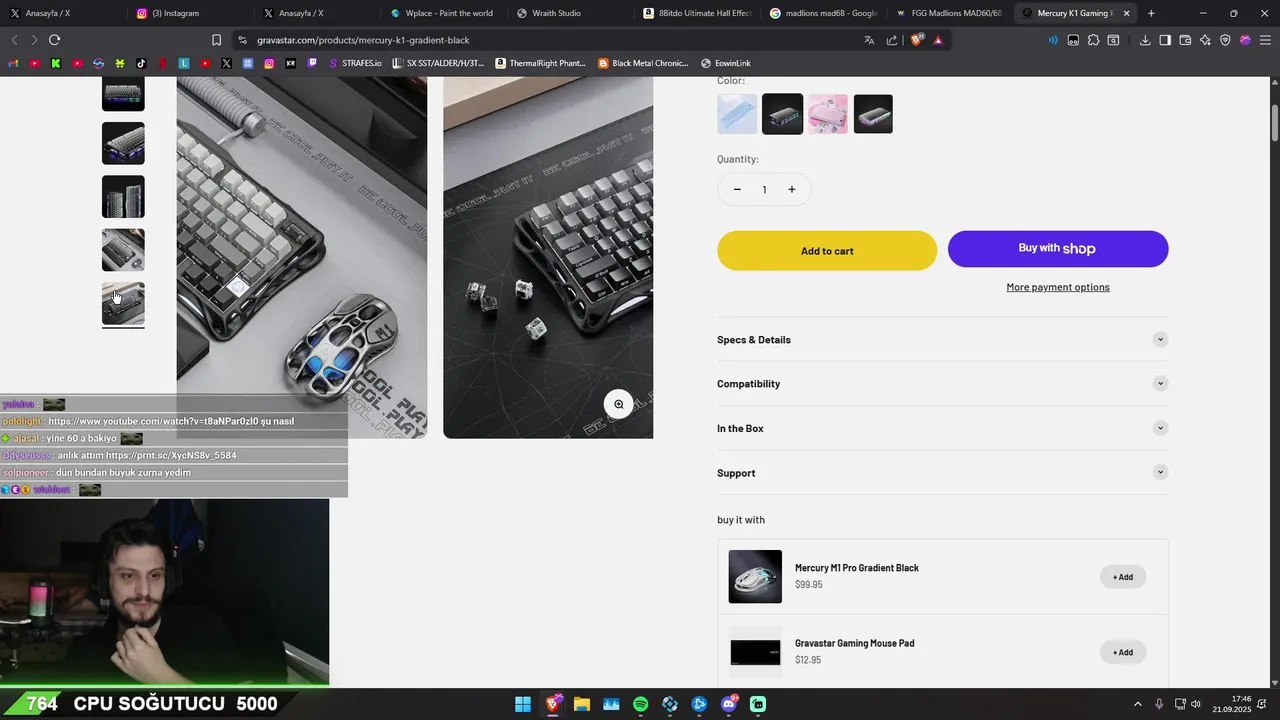Viewport: 1280px width, 720px height.
Task: Open the Brave Rewards triangle icon
Action: (x=938, y=40)
